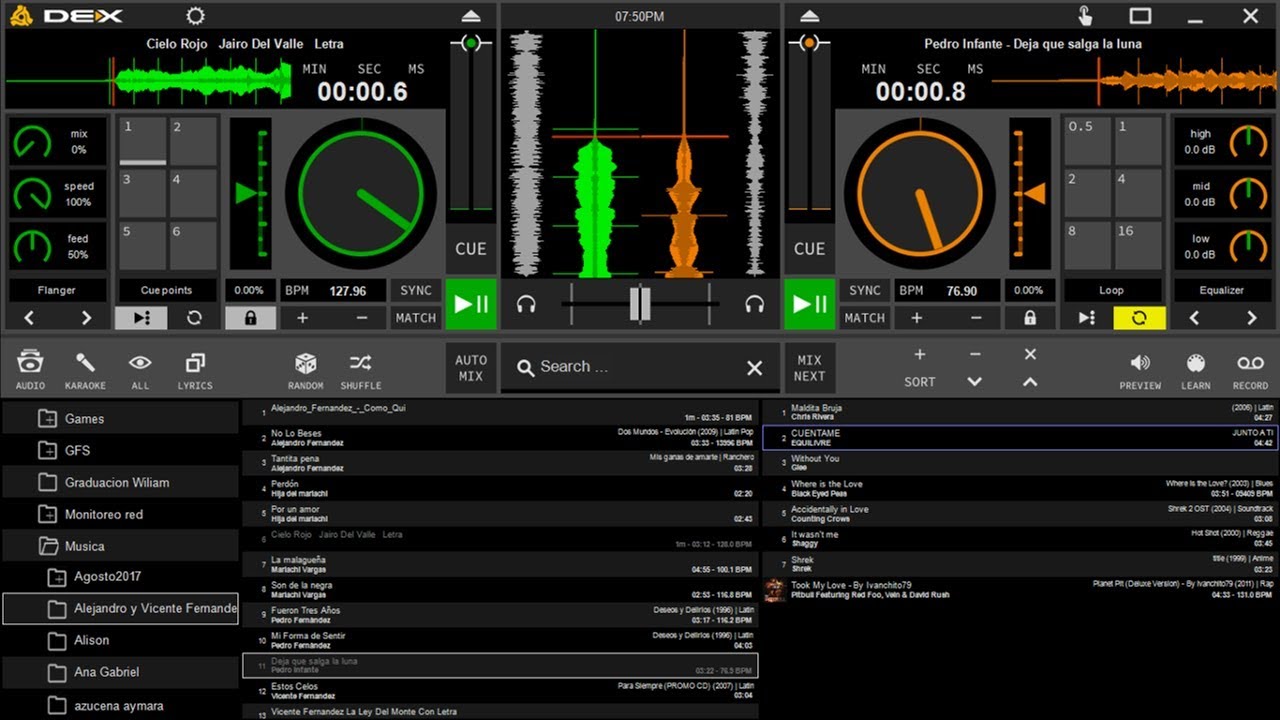Viewport: 1280px width, 720px height.
Task: Click SYNC on the right deck
Action: (x=865, y=290)
